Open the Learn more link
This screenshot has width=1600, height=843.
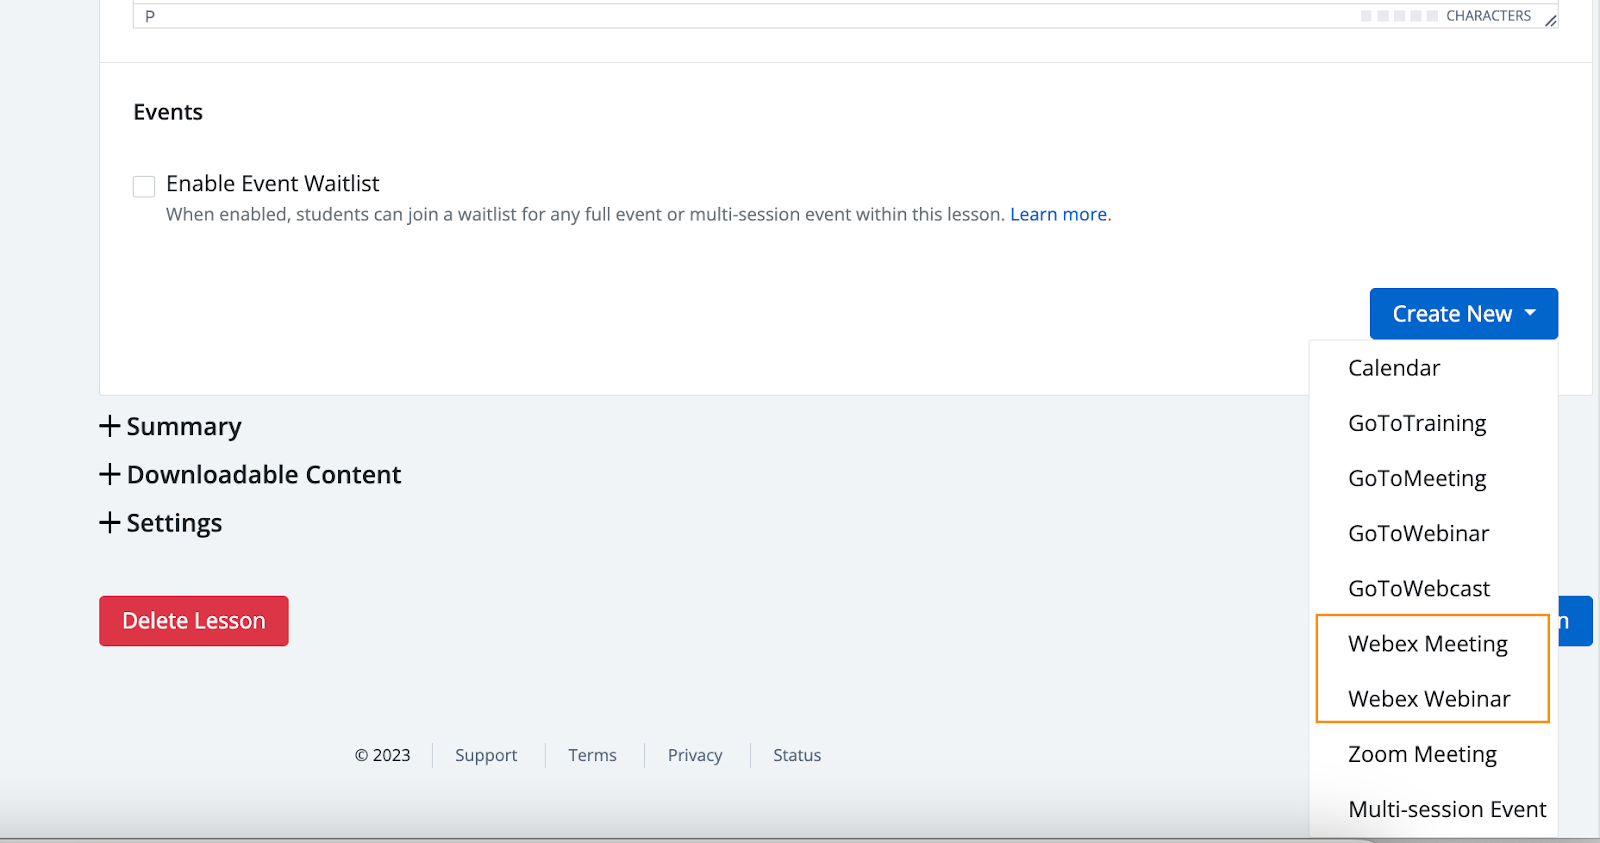1058,214
